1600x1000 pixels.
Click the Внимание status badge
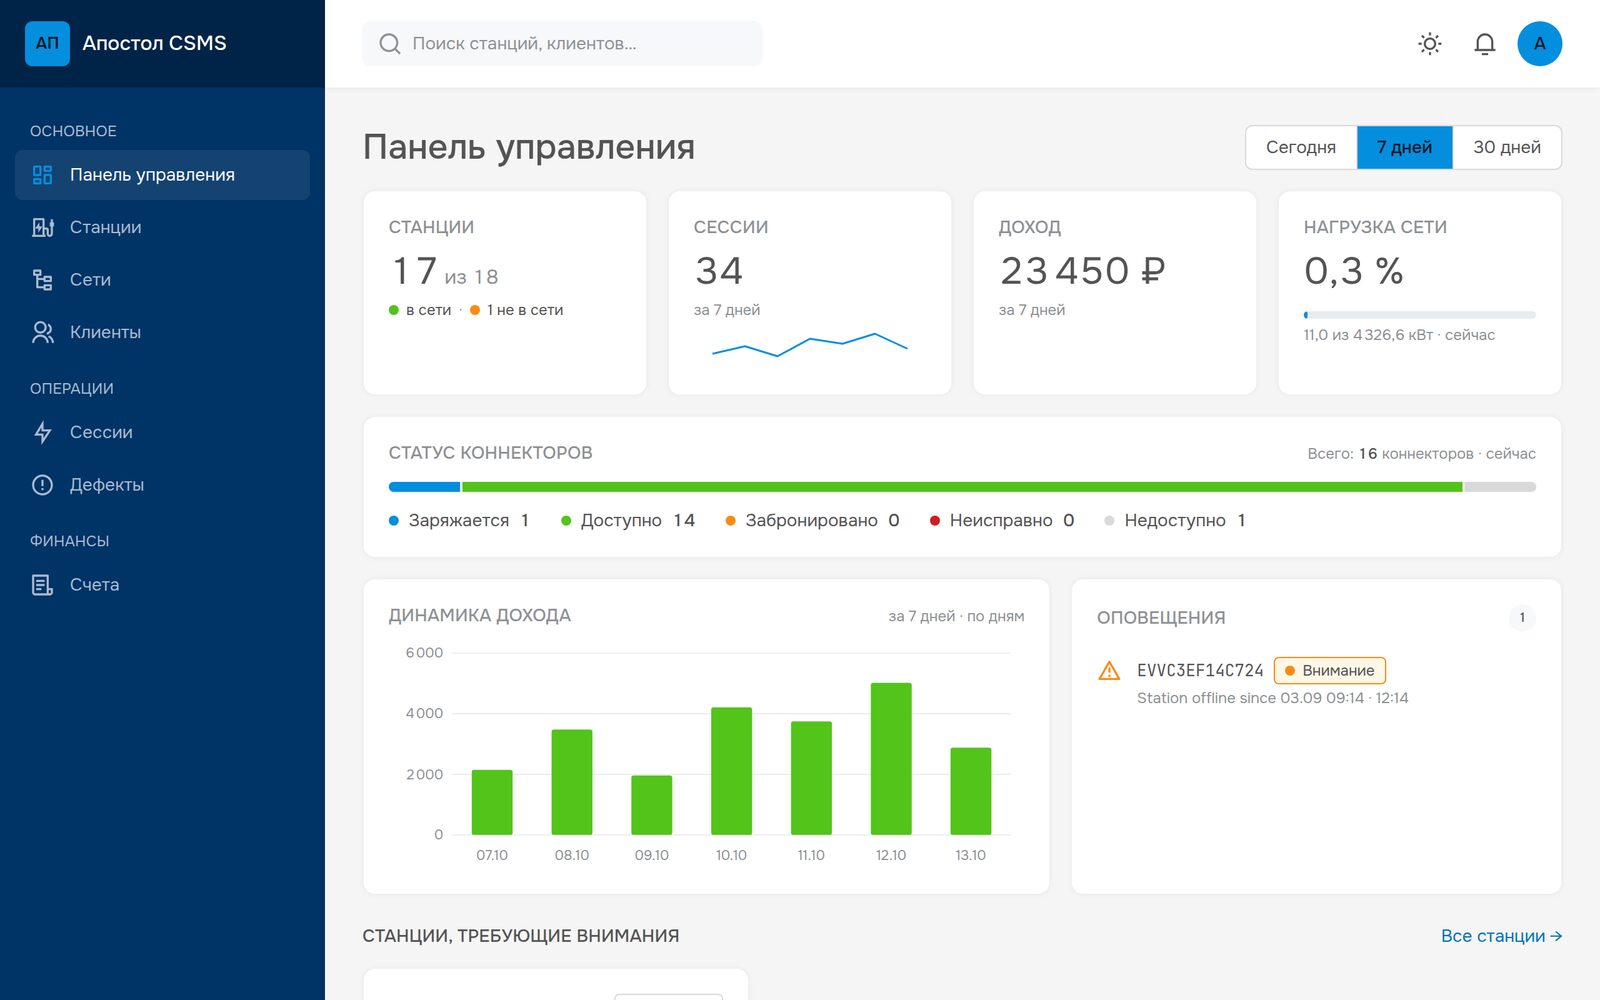point(1330,671)
